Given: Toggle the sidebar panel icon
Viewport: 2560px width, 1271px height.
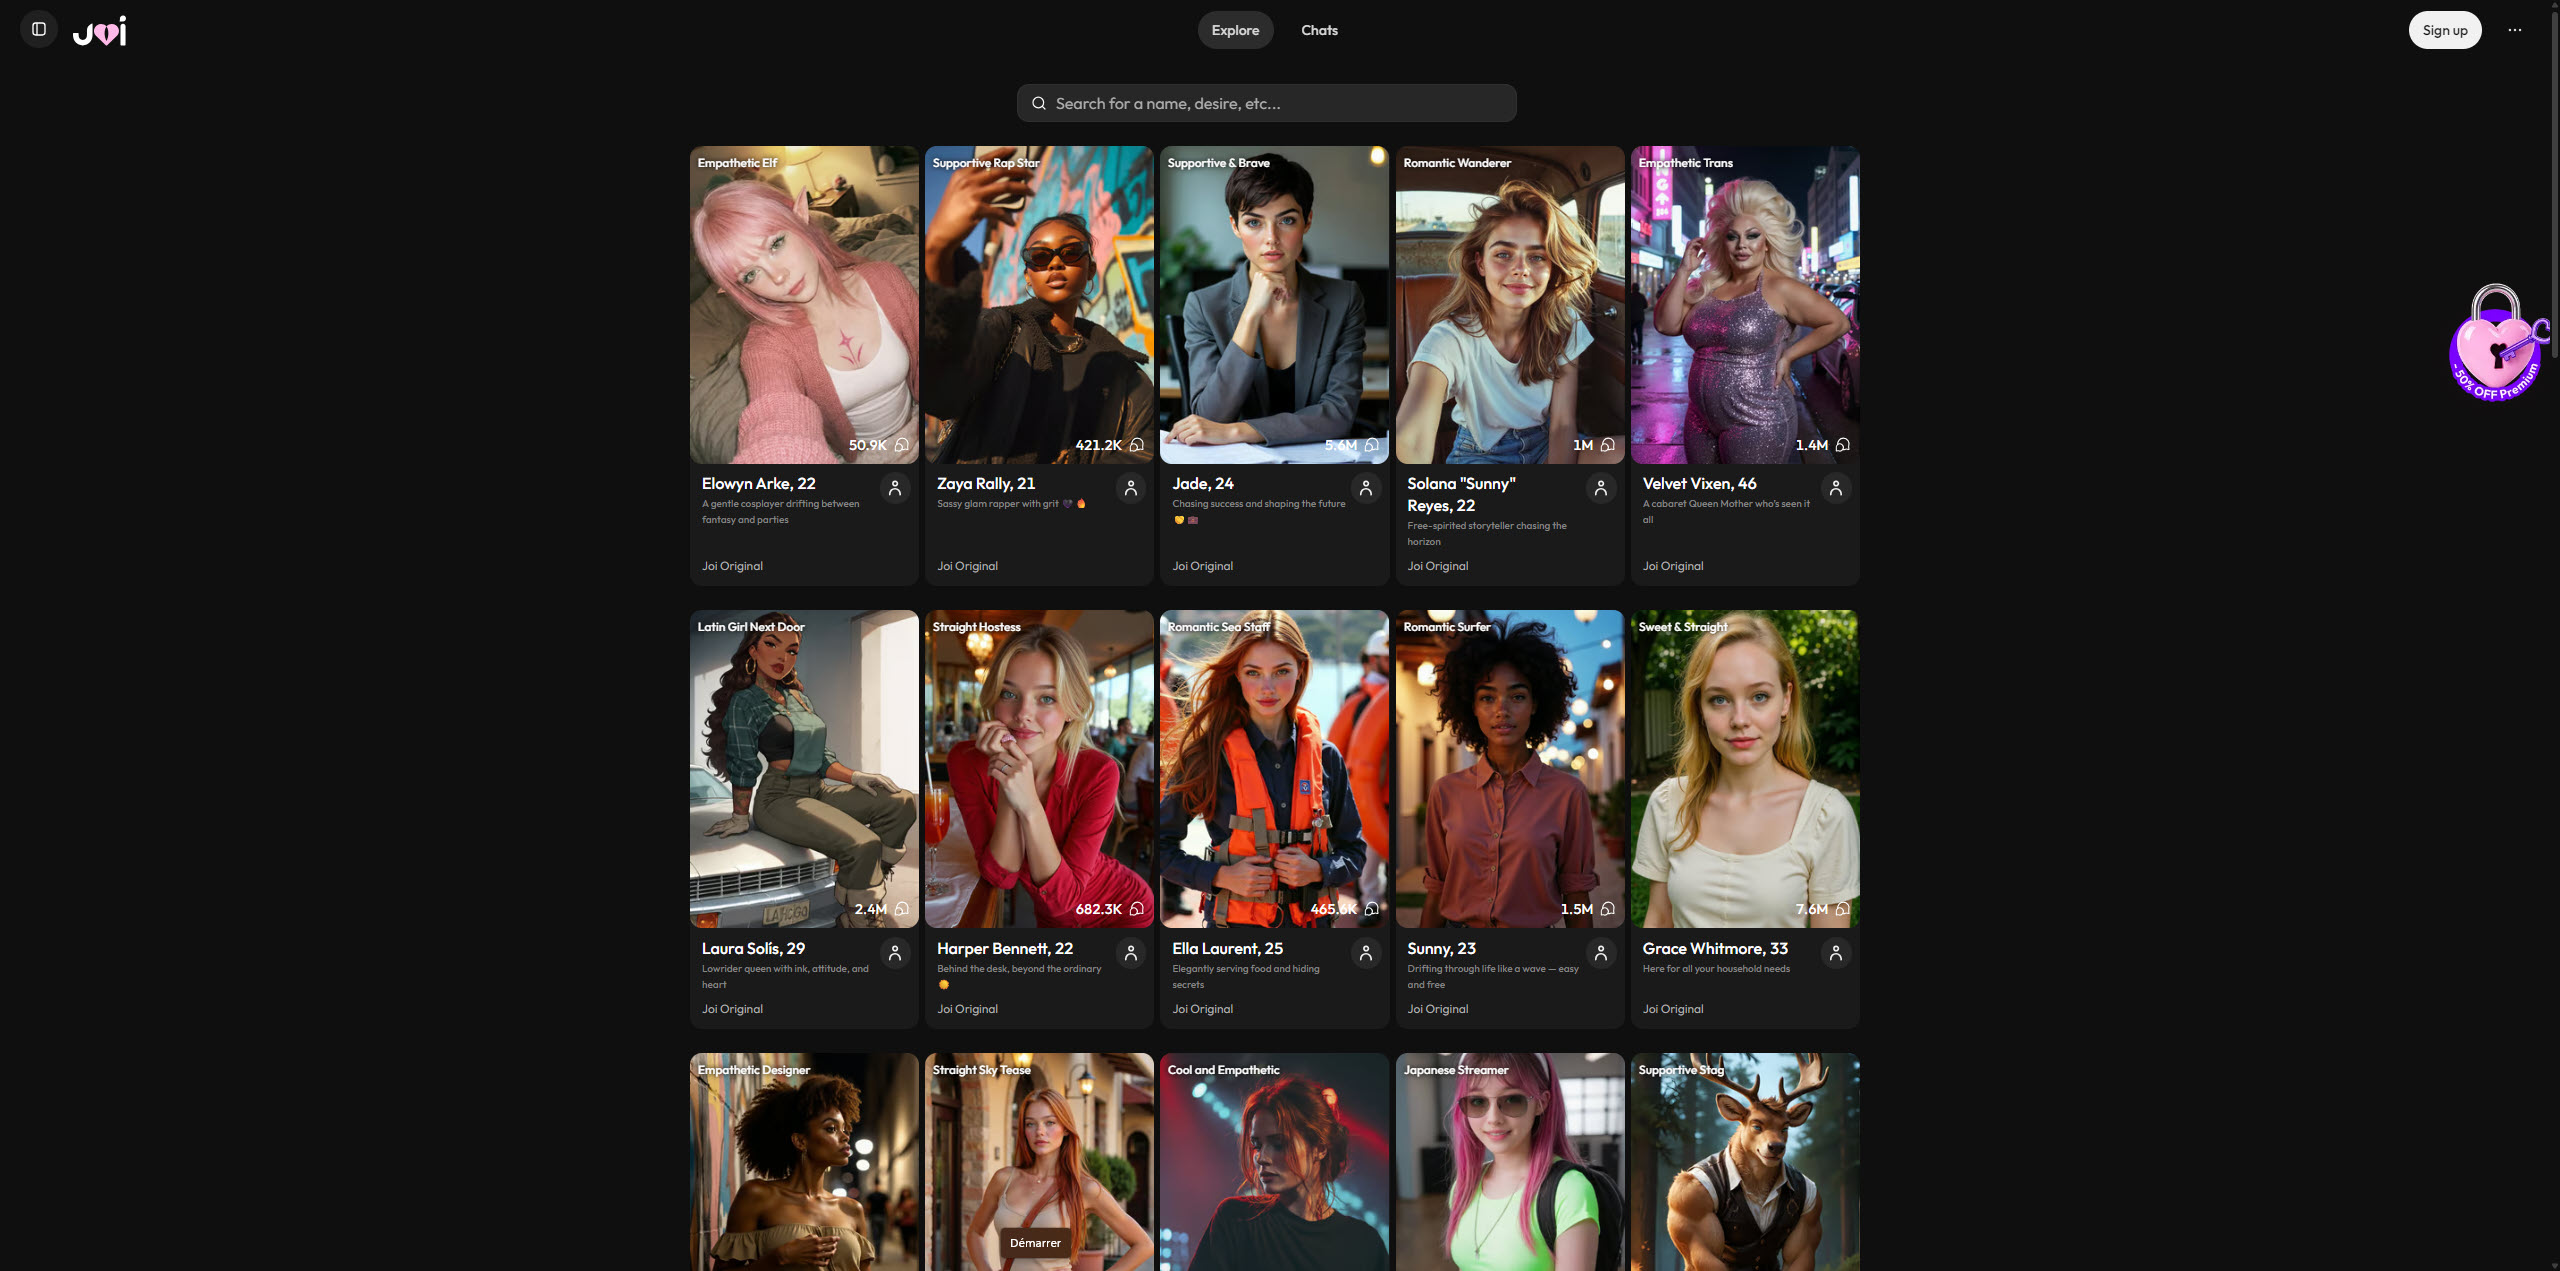Looking at the screenshot, I should coord(39,29).
